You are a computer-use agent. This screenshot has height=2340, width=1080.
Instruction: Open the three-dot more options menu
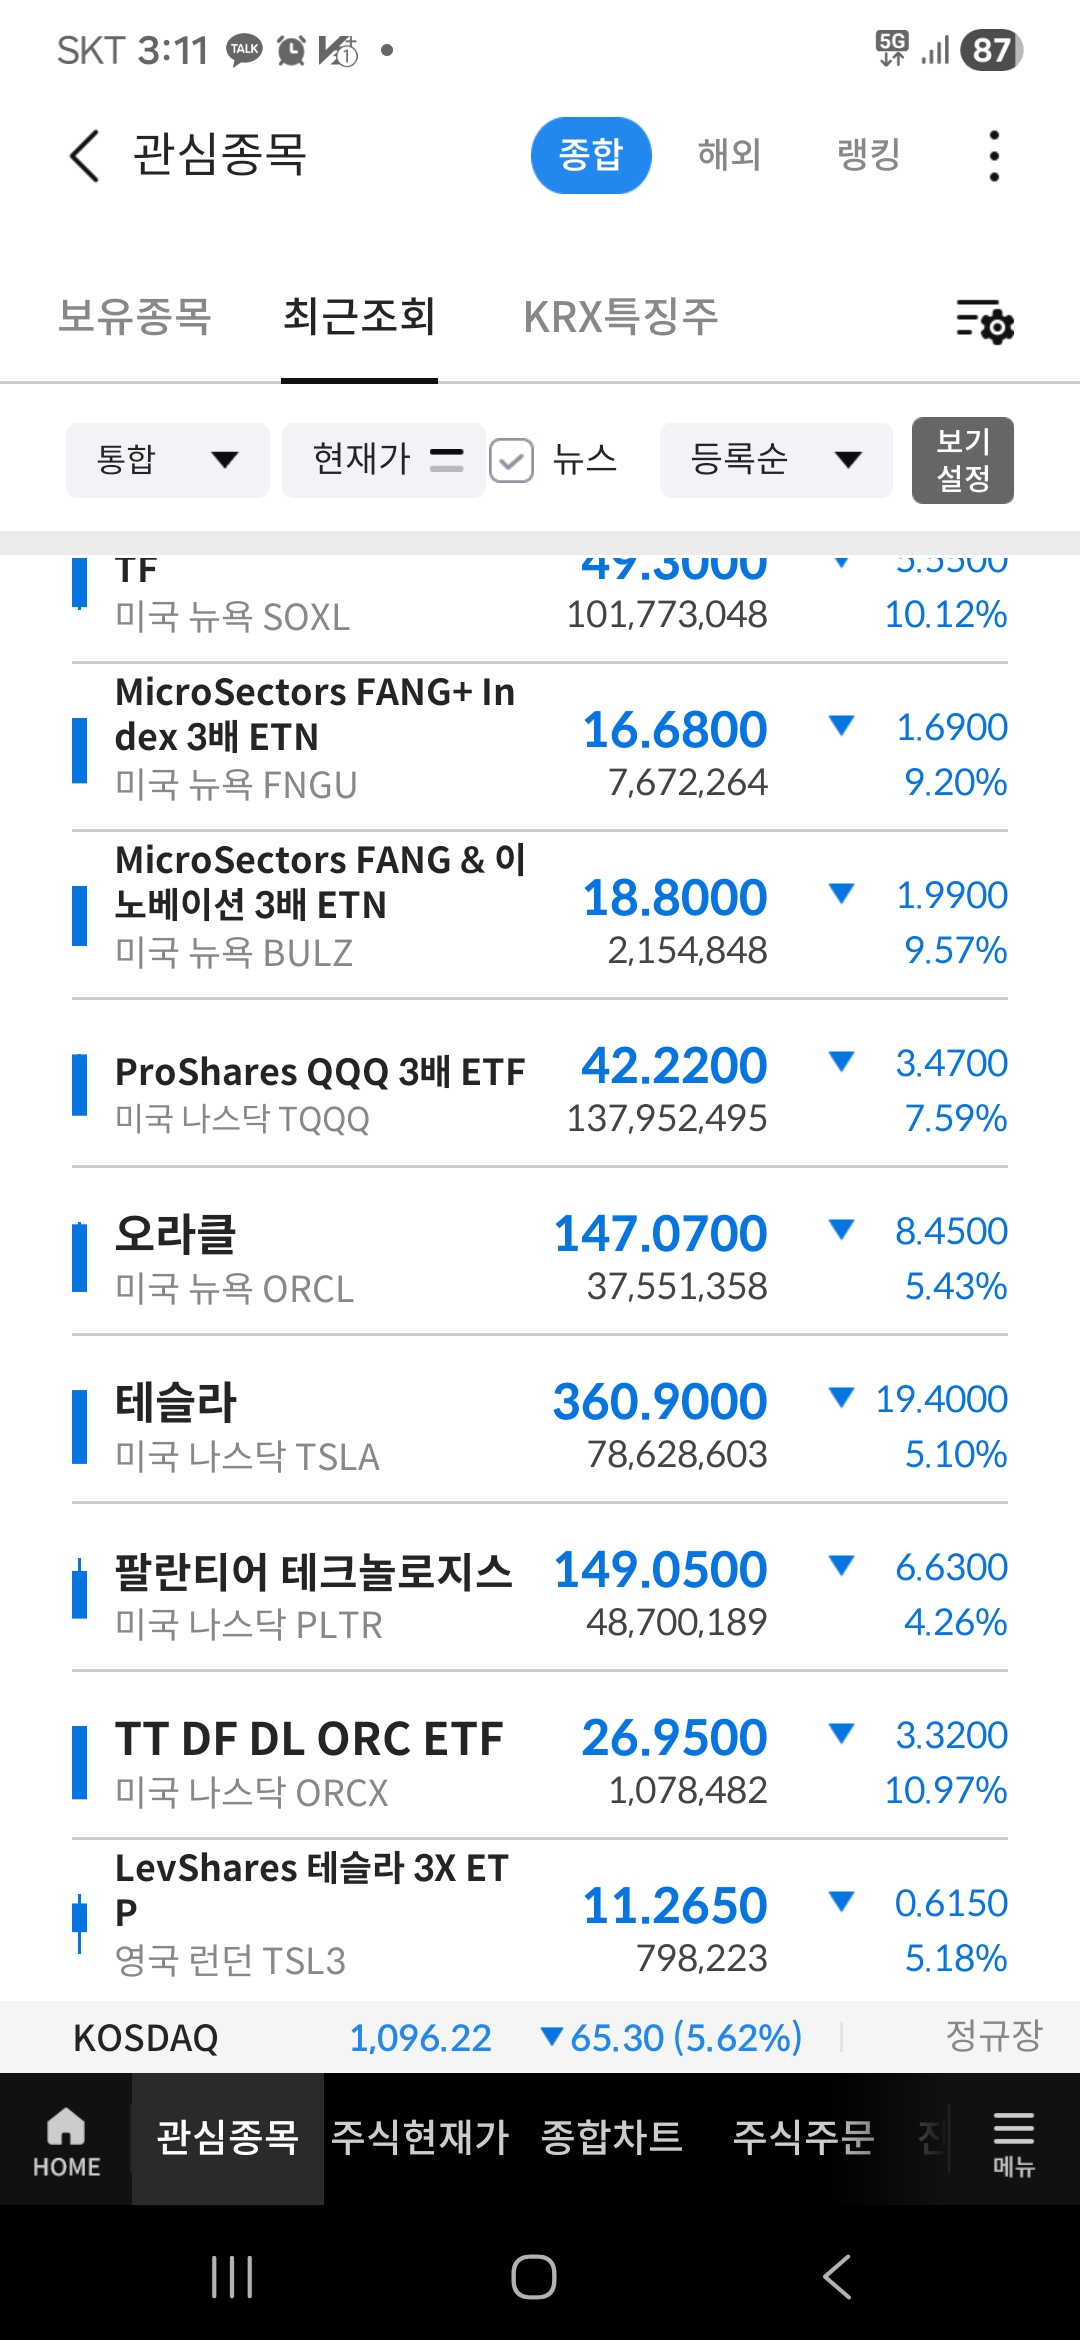pyautogui.click(x=993, y=156)
